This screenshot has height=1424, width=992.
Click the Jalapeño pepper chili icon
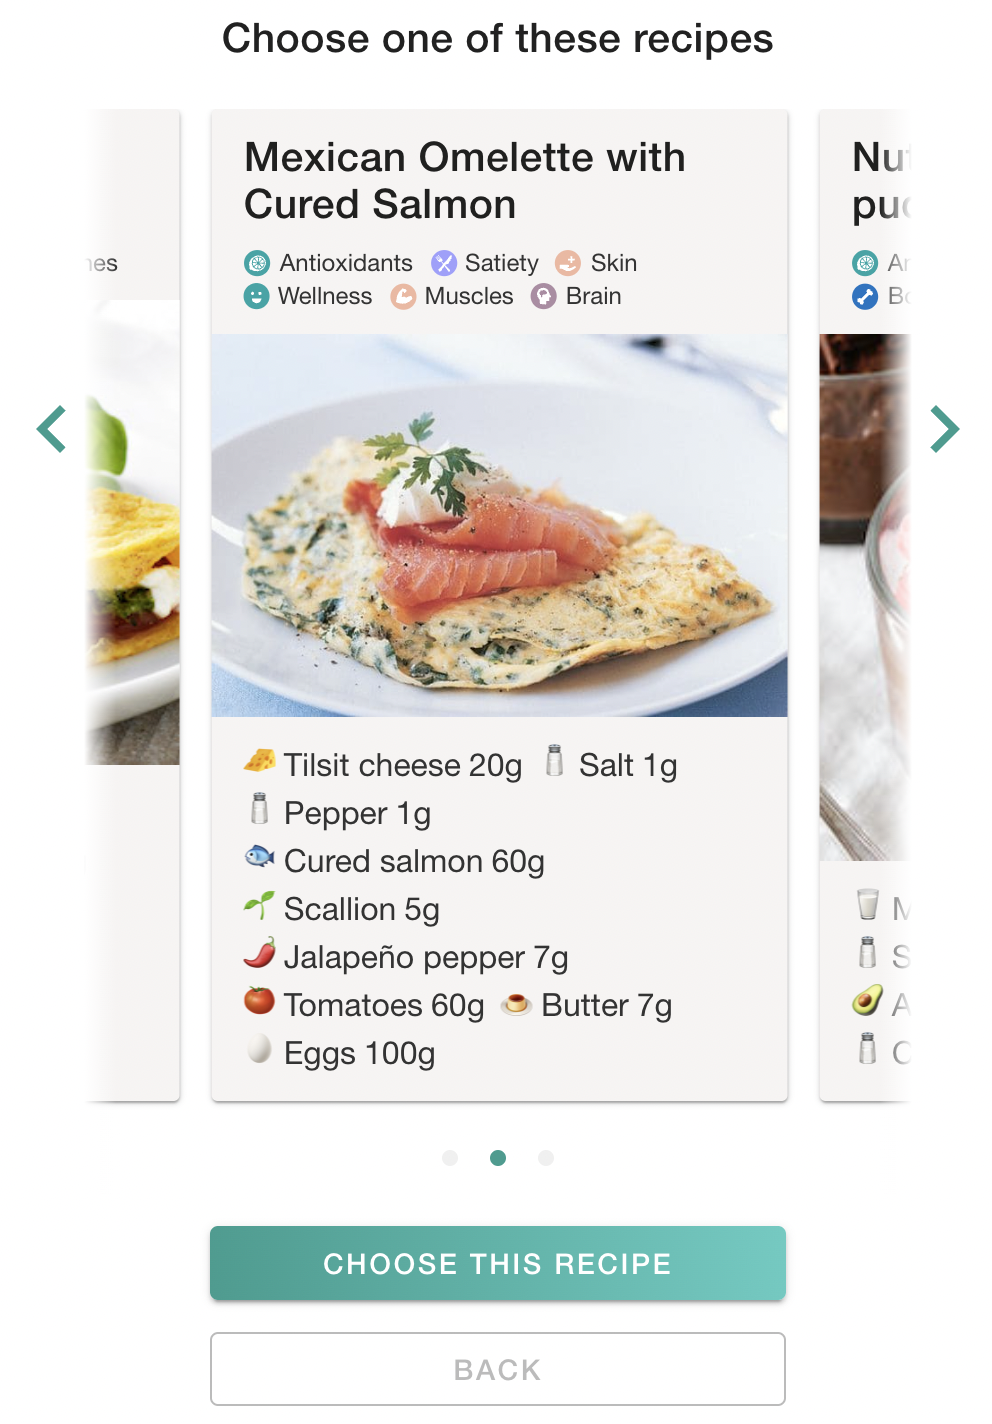[260, 953]
